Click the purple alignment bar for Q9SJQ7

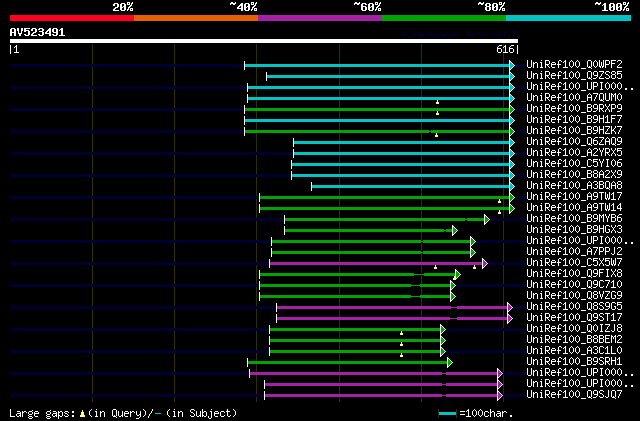click(x=381, y=396)
